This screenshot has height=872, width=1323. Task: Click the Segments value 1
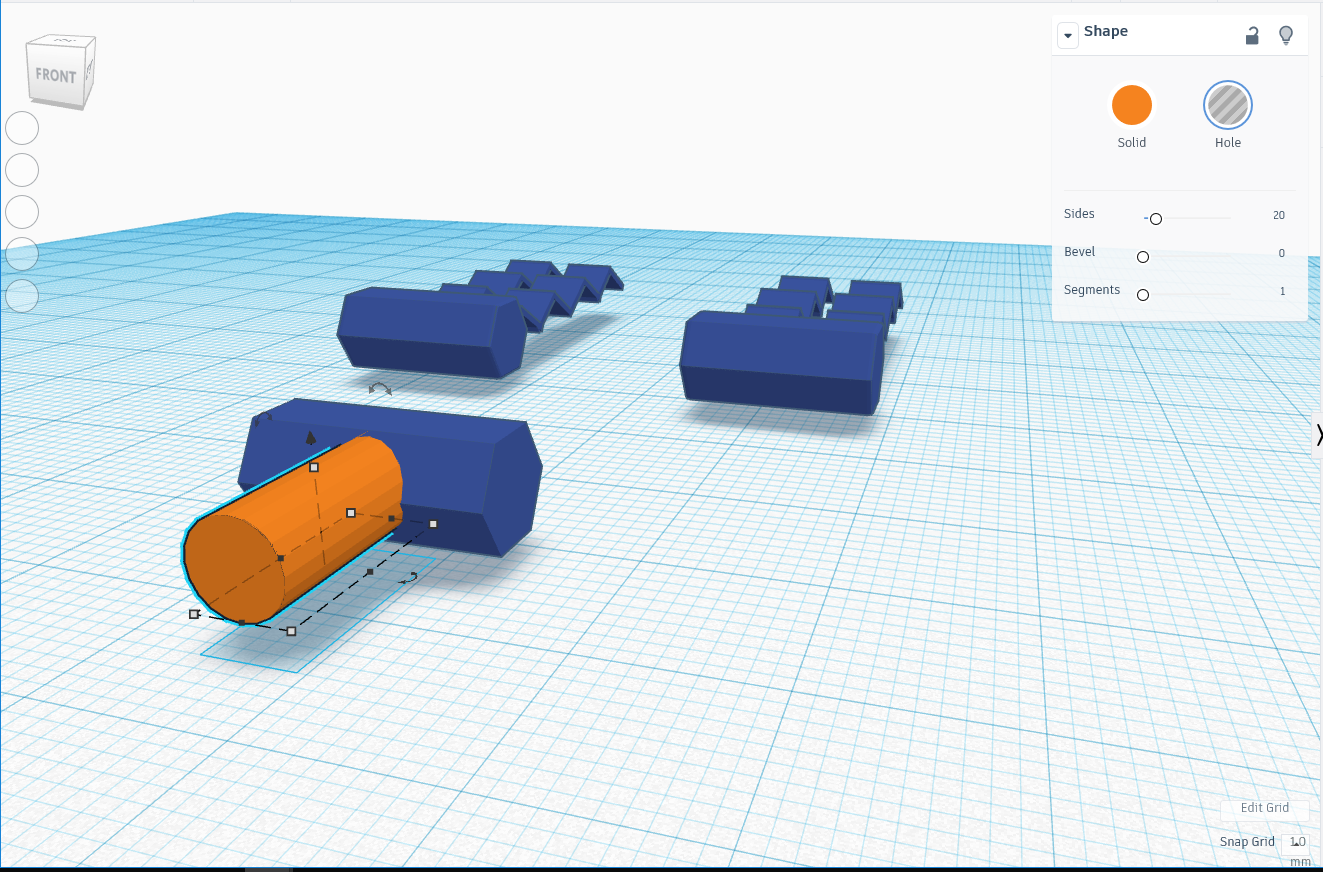(1283, 291)
